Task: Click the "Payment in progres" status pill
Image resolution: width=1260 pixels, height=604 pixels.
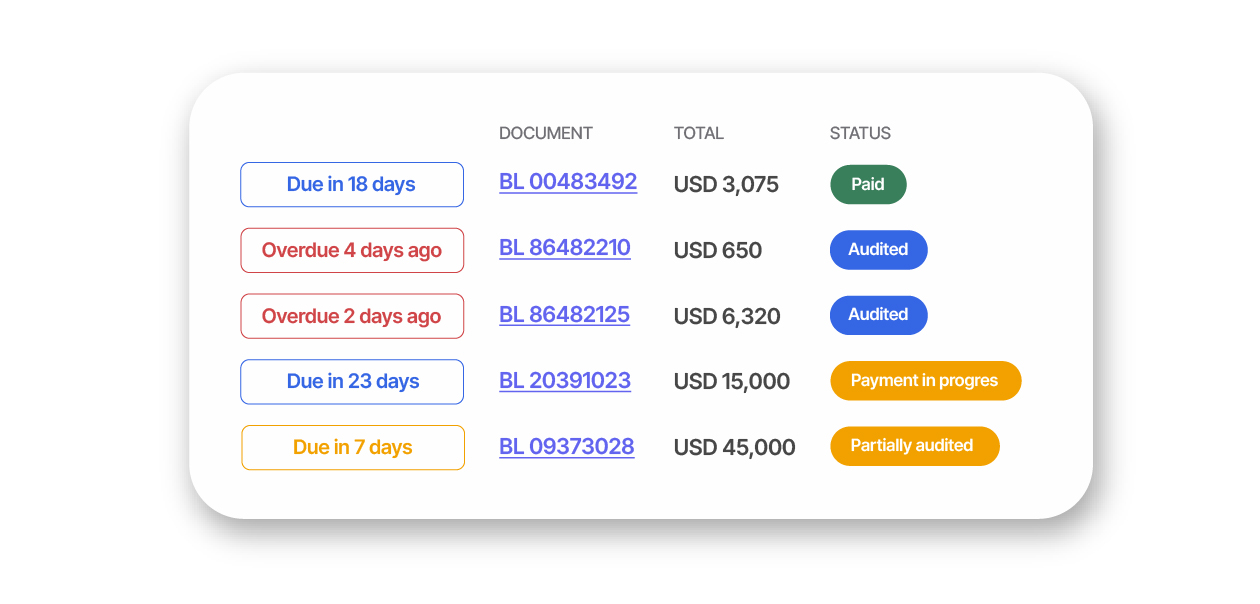Action: pos(925,381)
